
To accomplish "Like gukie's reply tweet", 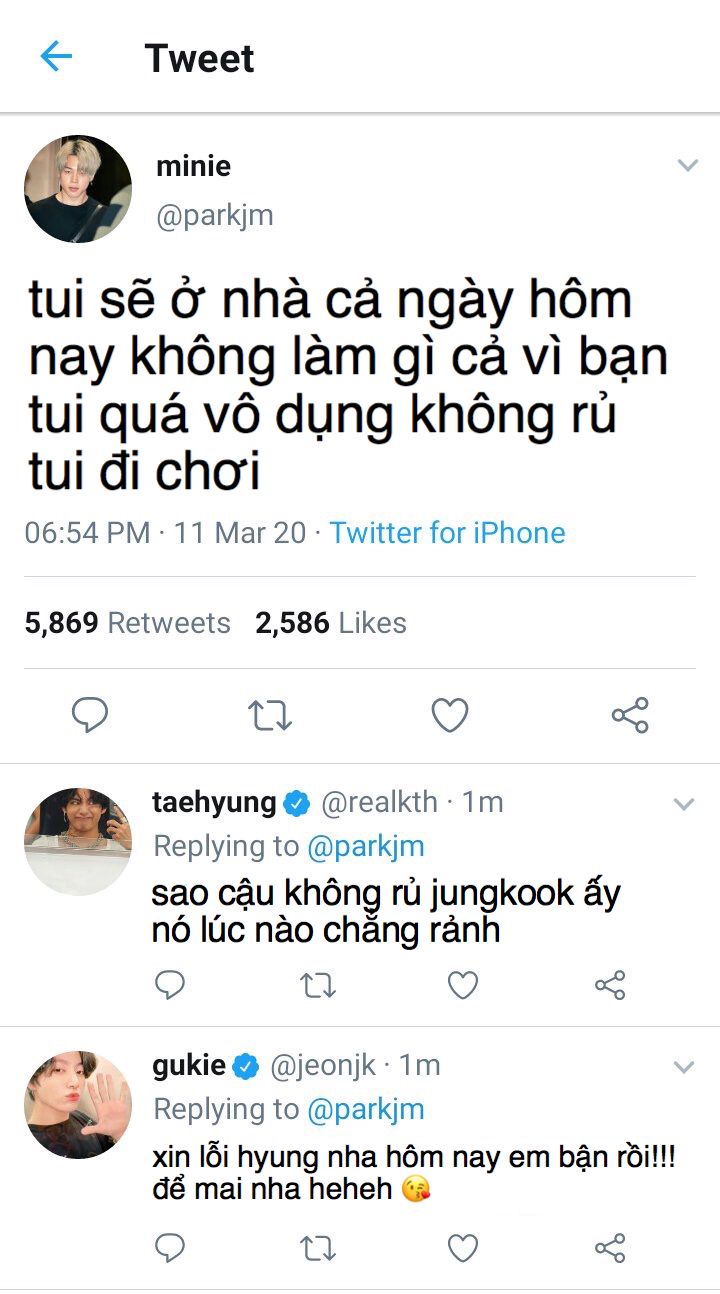I will pyautogui.click(x=462, y=1248).
